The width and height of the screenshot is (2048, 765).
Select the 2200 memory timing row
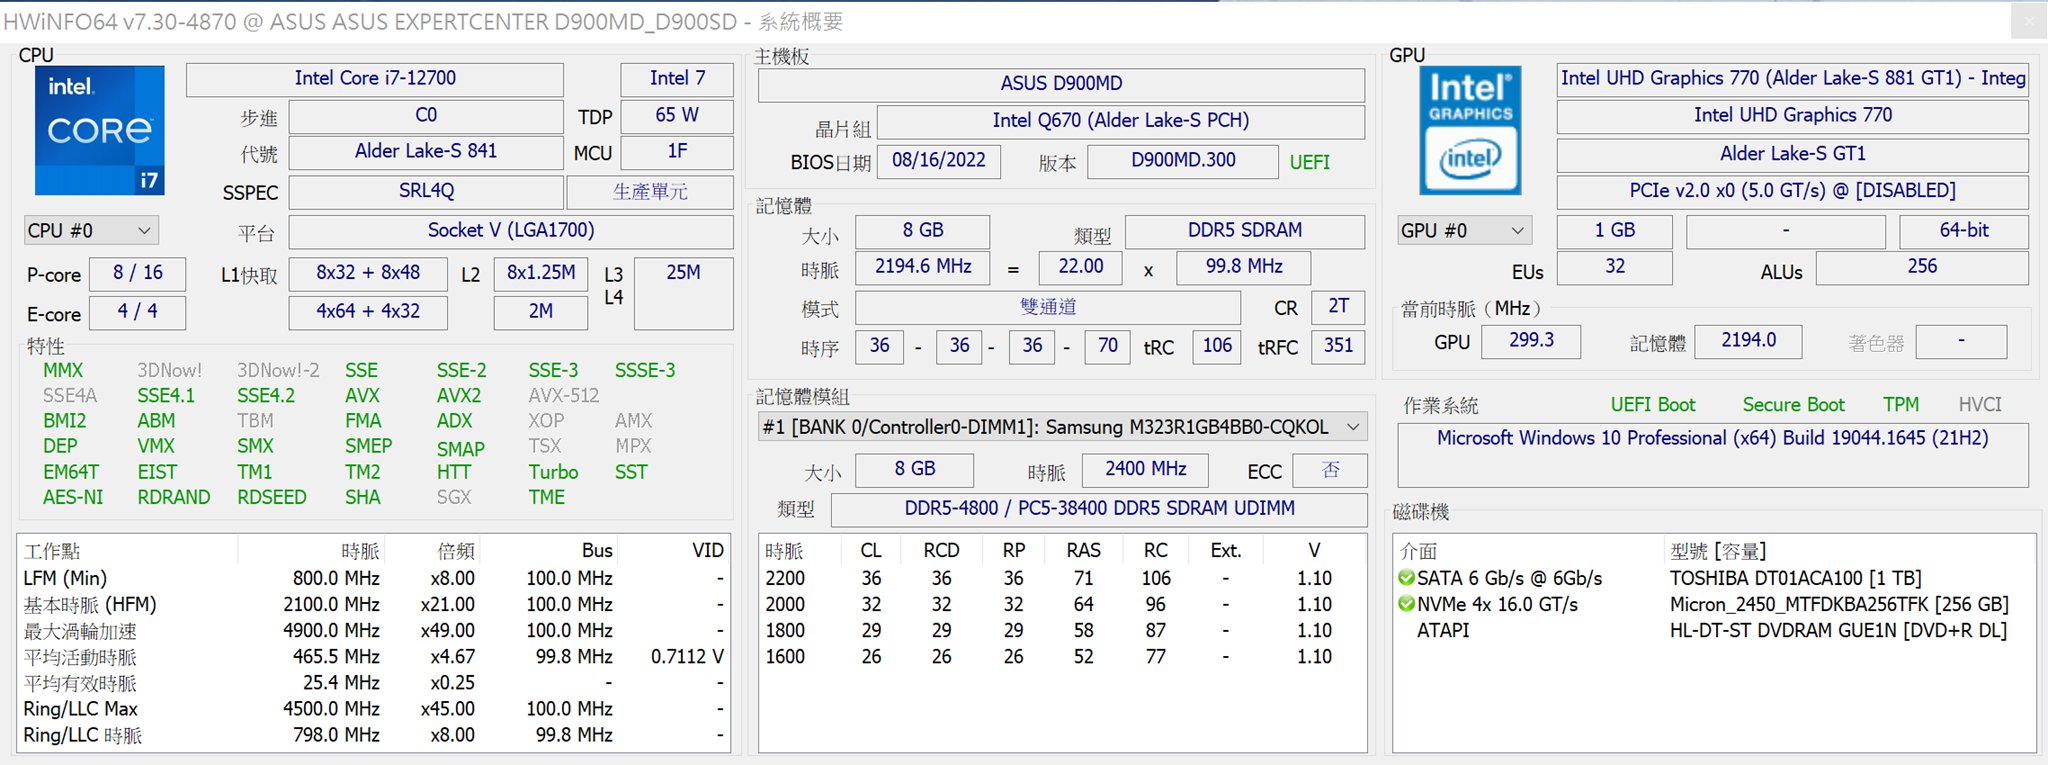[785, 578]
